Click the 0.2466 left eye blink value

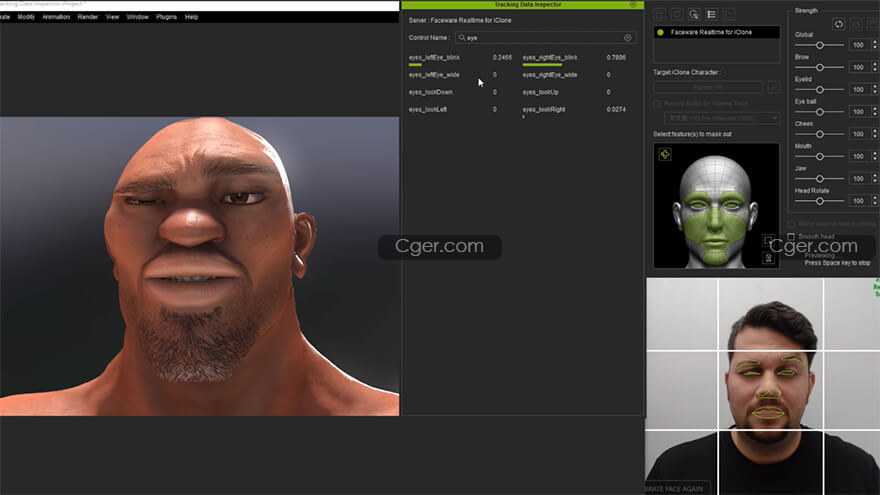coord(502,57)
